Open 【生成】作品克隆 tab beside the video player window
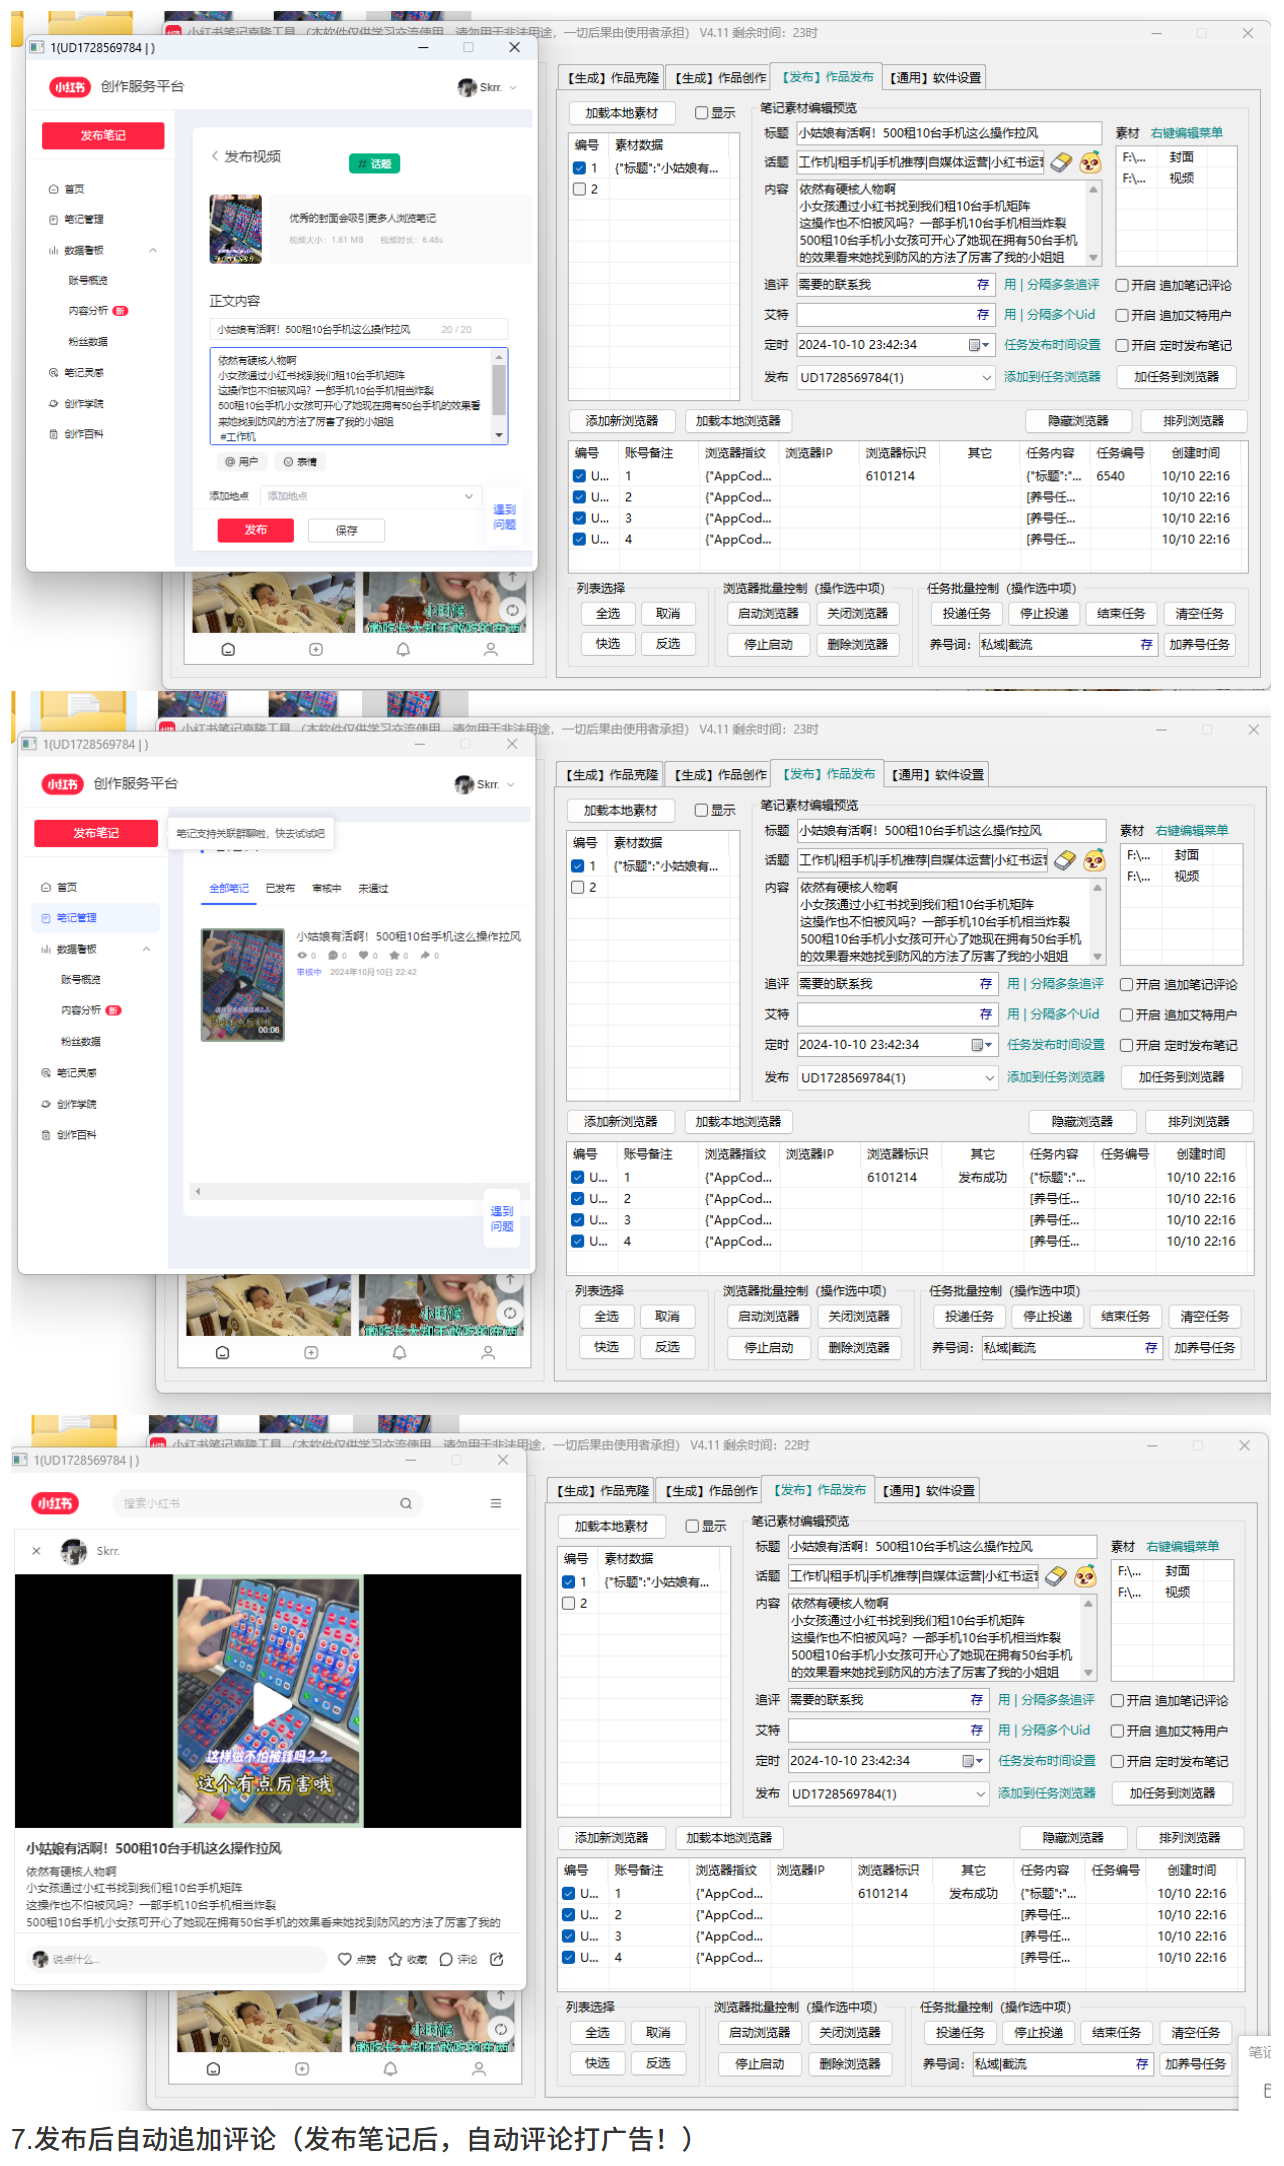 [x=601, y=1490]
